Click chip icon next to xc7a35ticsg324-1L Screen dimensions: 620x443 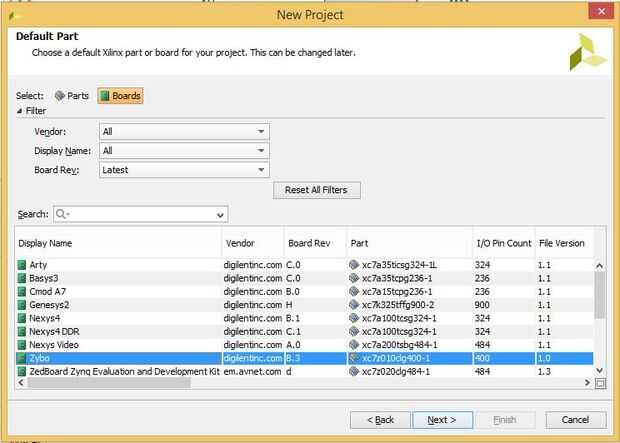point(354,265)
